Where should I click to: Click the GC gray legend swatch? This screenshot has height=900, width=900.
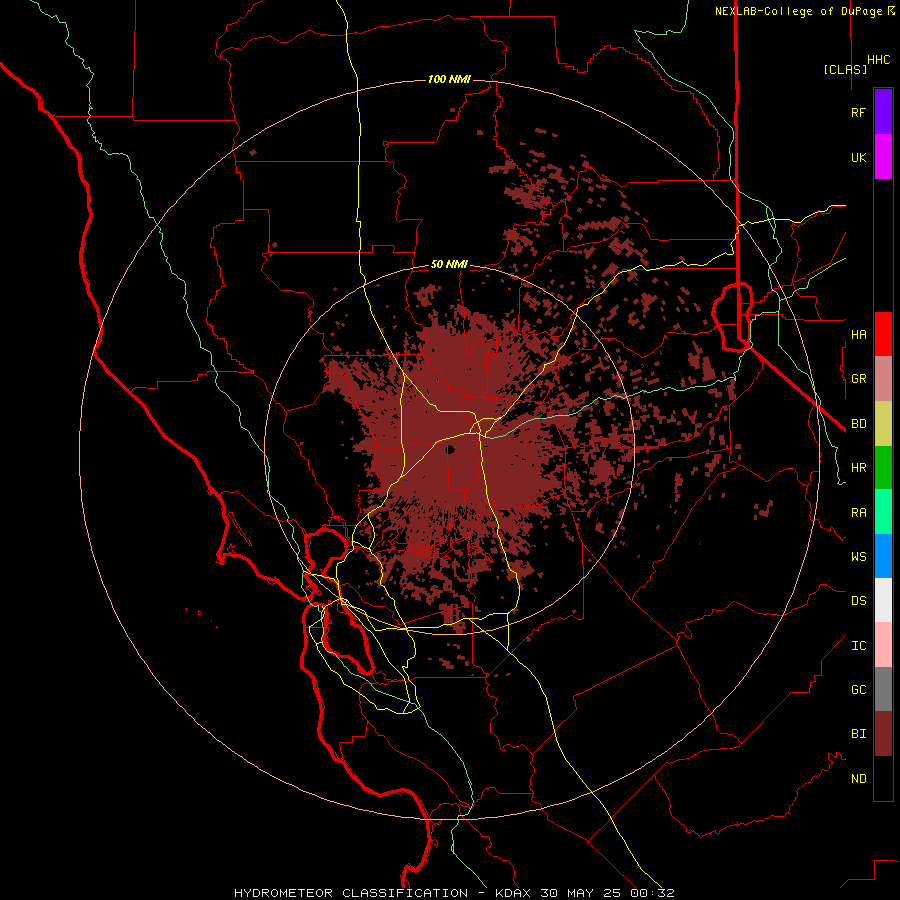click(883, 689)
